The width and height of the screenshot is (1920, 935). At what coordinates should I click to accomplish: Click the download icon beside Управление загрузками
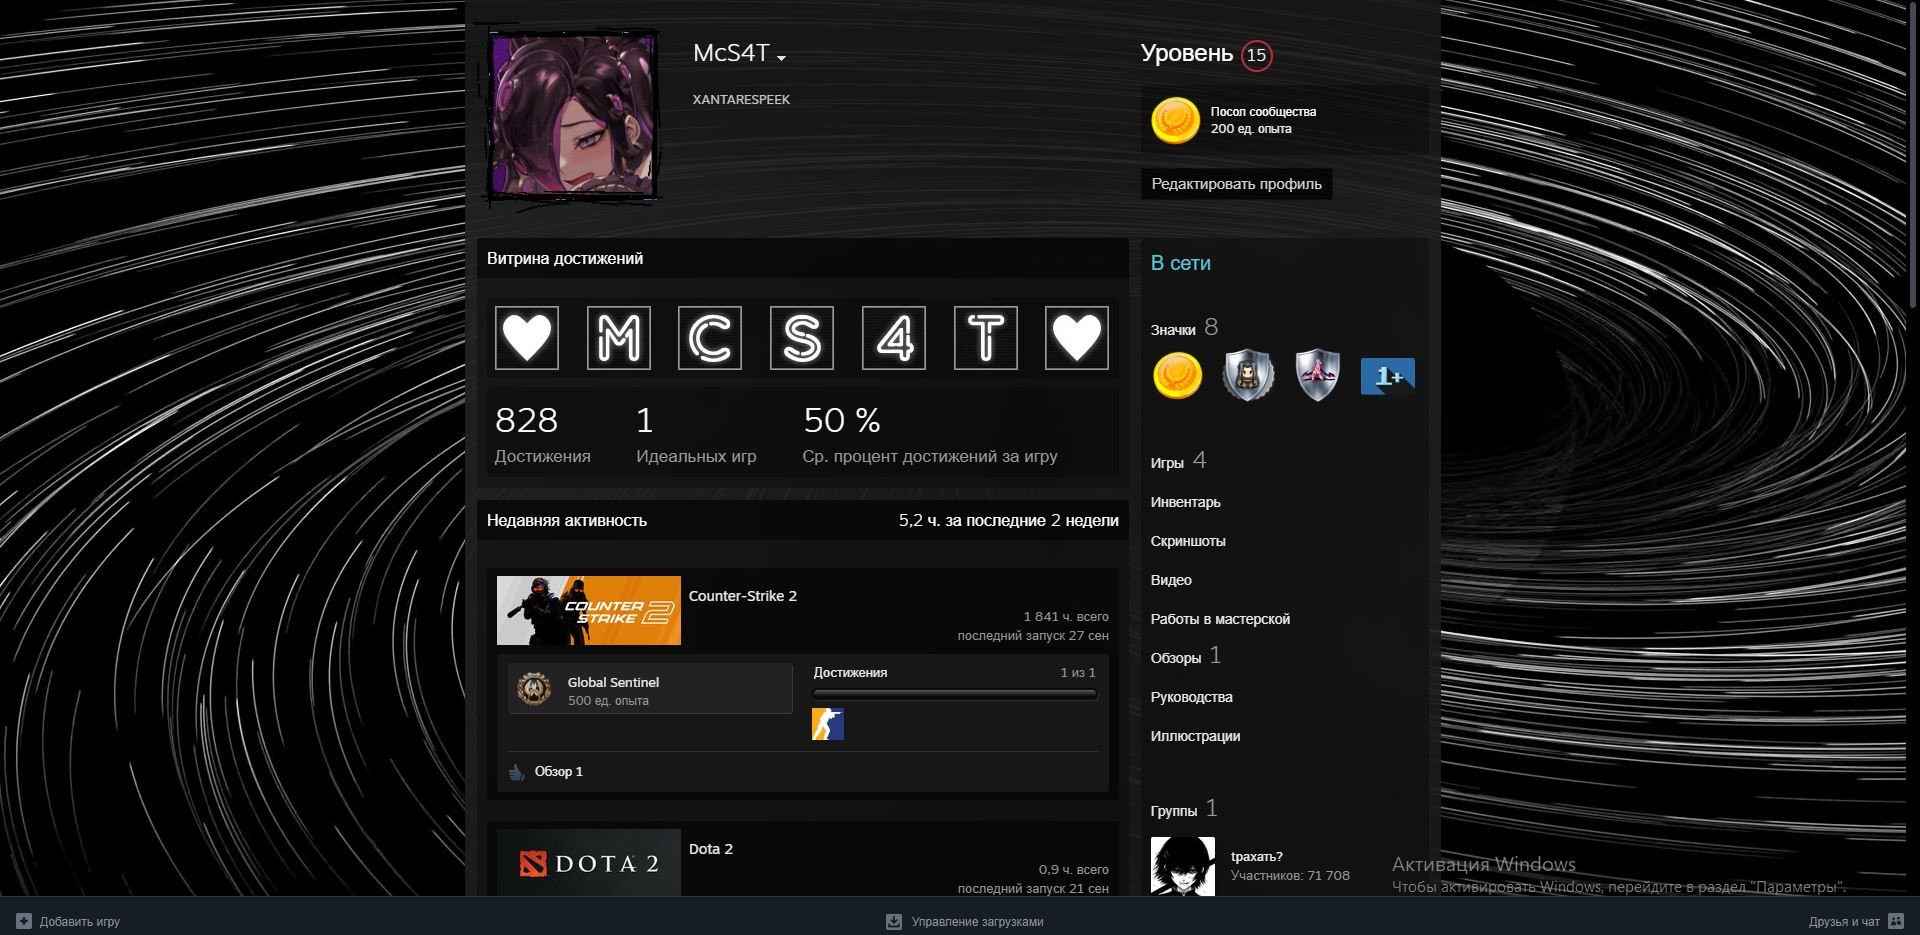click(x=894, y=921)
